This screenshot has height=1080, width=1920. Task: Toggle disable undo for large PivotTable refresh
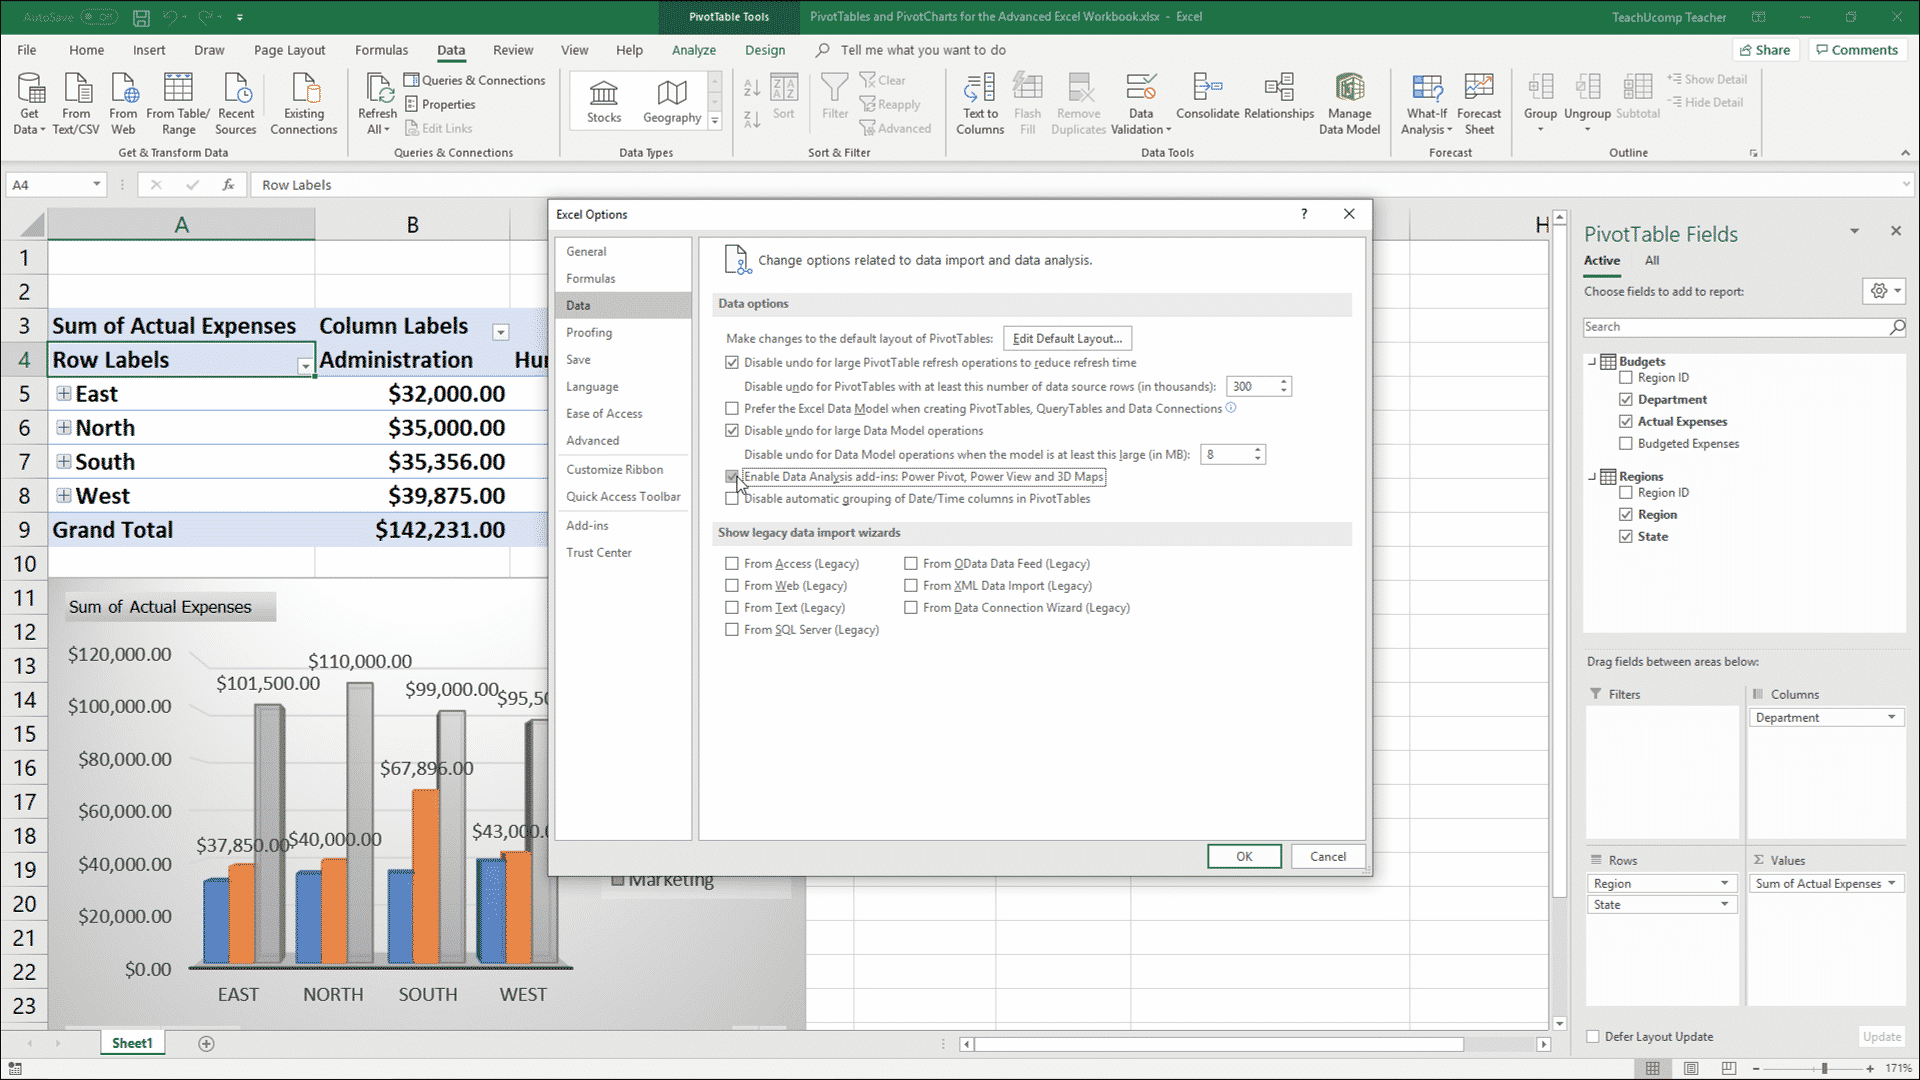[733, 363]
